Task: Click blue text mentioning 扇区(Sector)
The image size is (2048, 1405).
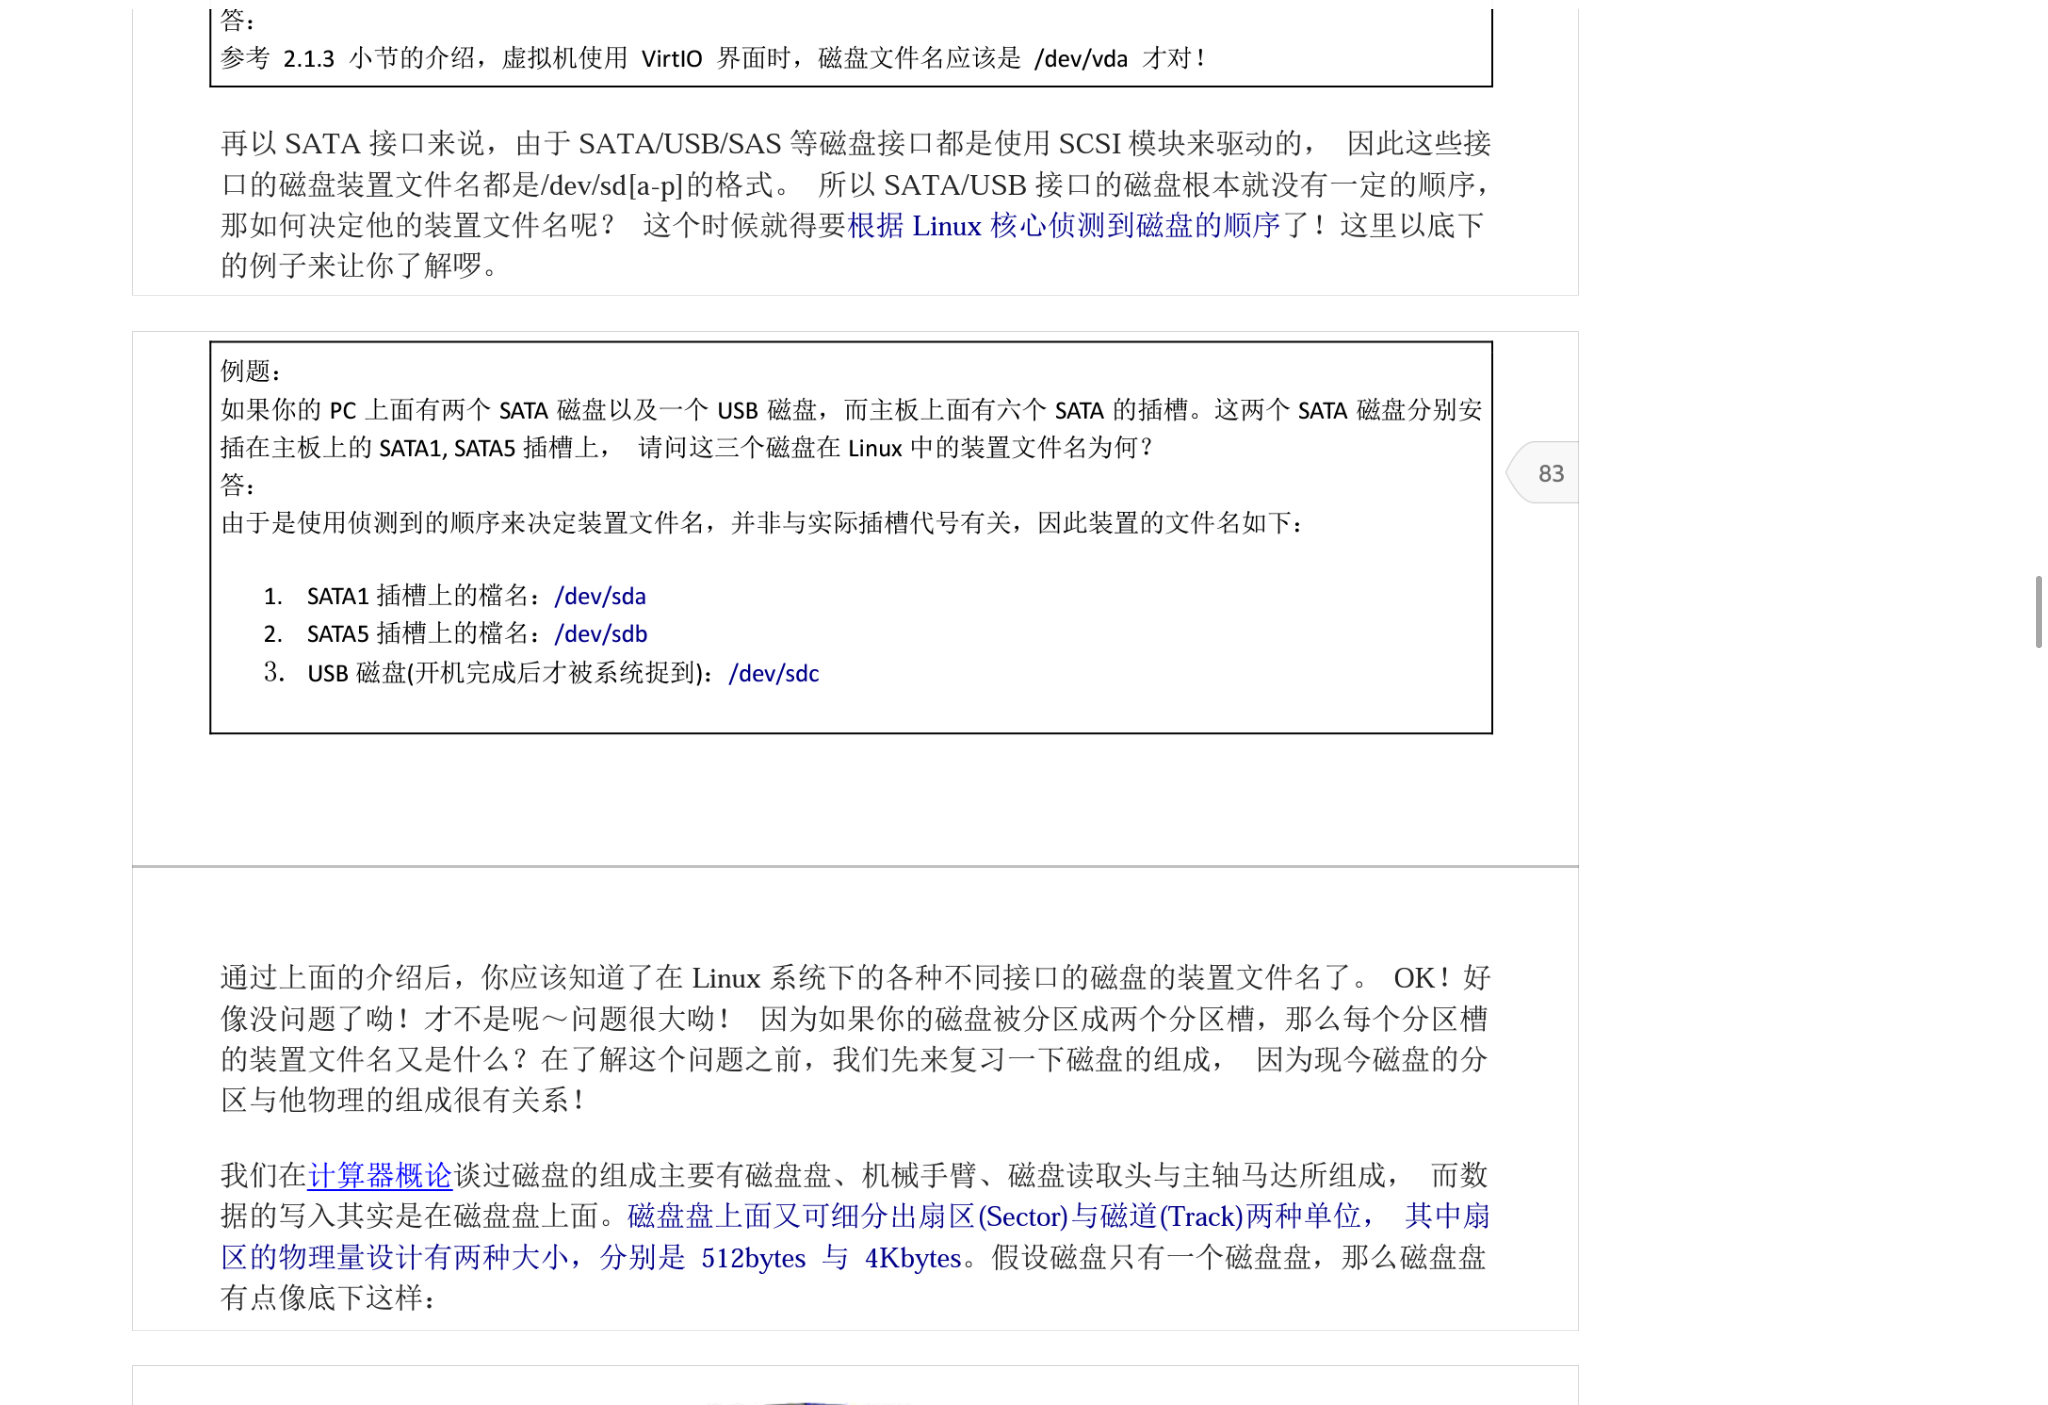Action: [993, 1217]
